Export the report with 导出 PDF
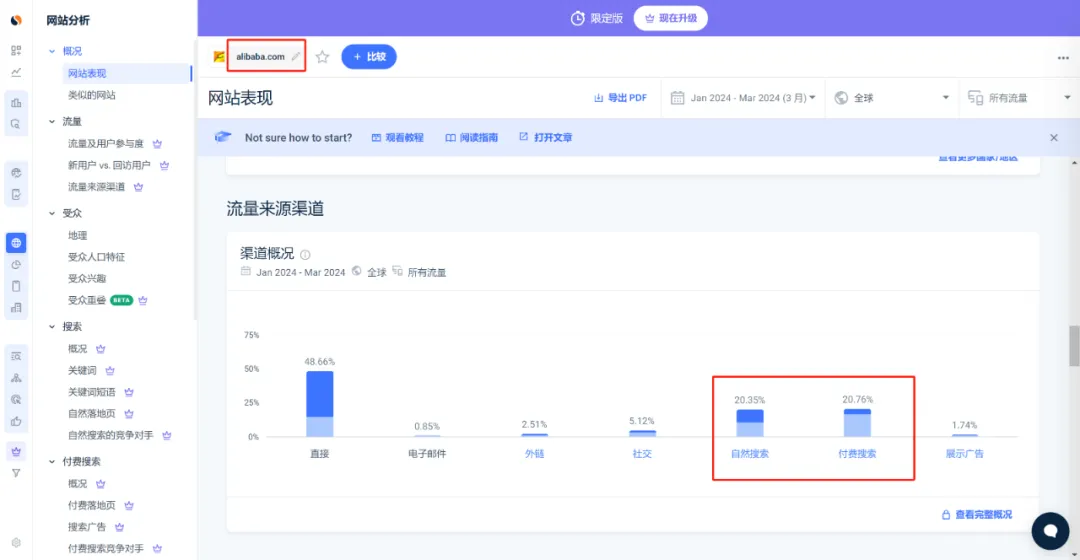Screen dimensions: 1080x560 [620, 98]
